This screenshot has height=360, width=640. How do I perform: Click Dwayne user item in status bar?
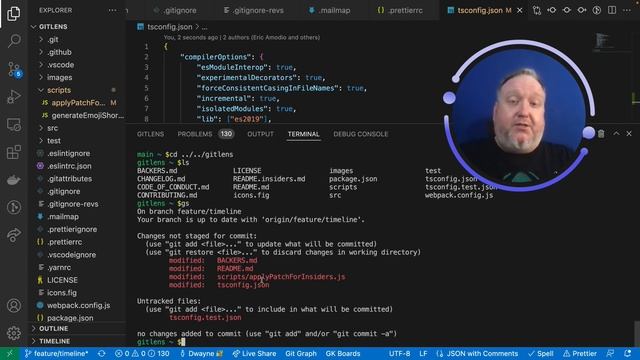click(x=201, y=353)
